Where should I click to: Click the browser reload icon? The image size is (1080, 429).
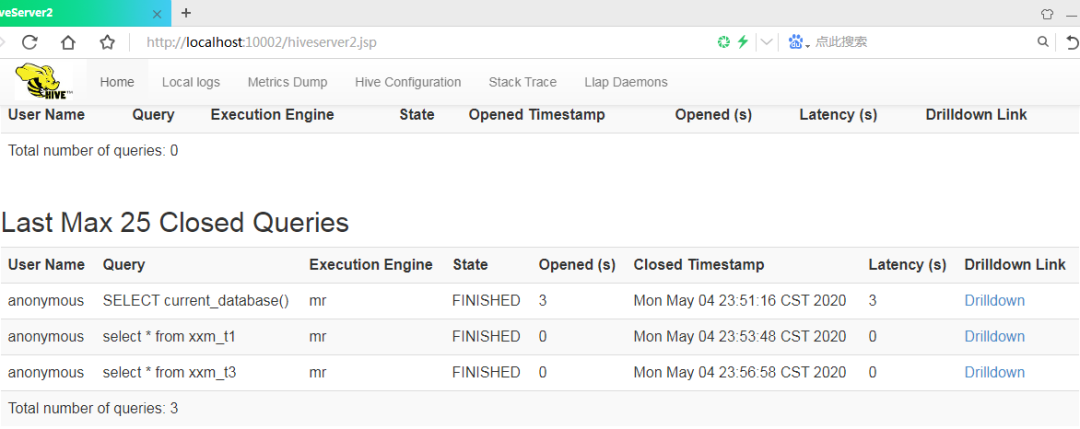click(30, 43)
